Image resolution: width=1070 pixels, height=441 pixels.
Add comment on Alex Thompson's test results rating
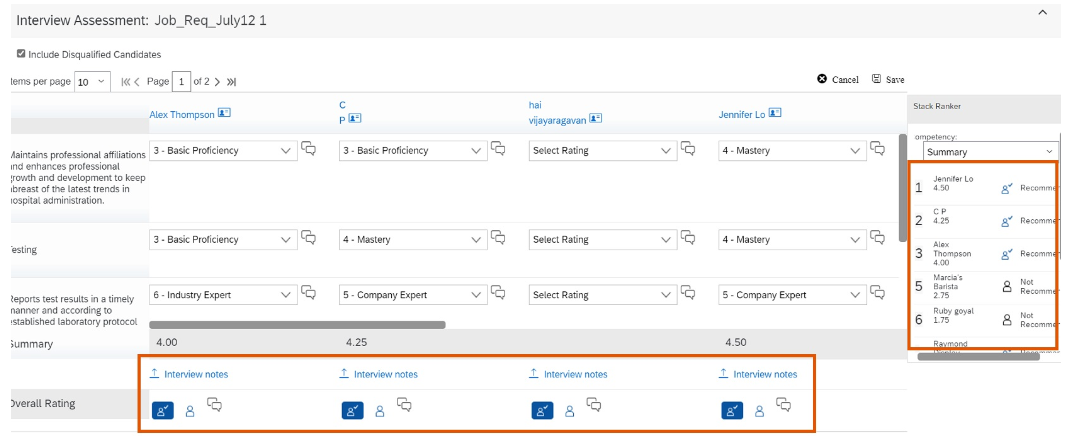pyautogui.click(x=308, y=293)
